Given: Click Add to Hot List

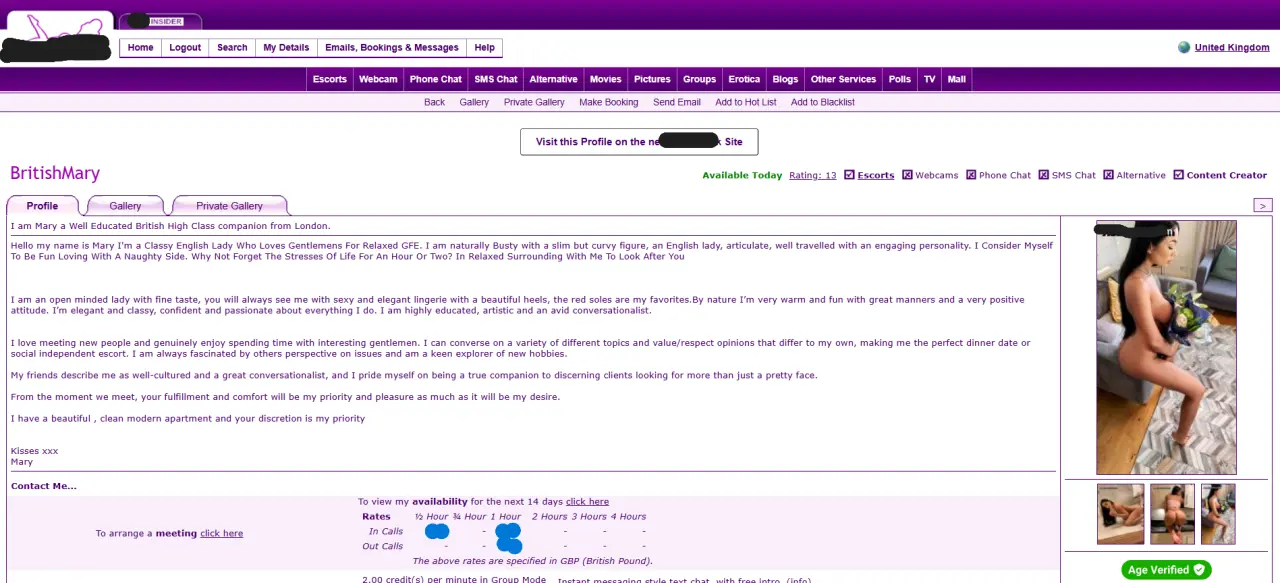Looking at the screenshot, I should click(746, 102).
